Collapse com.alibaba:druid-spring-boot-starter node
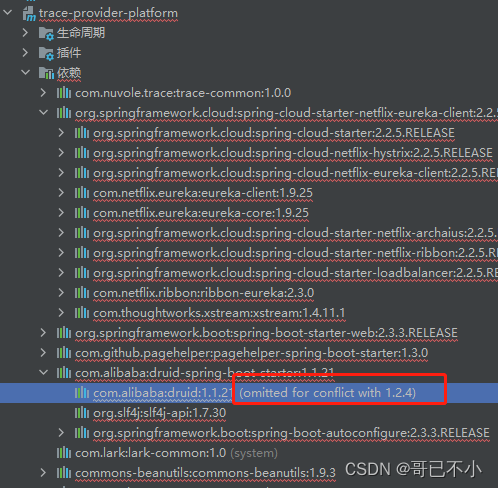The width and height of the screenshot is (498, 488). point(43,372)
